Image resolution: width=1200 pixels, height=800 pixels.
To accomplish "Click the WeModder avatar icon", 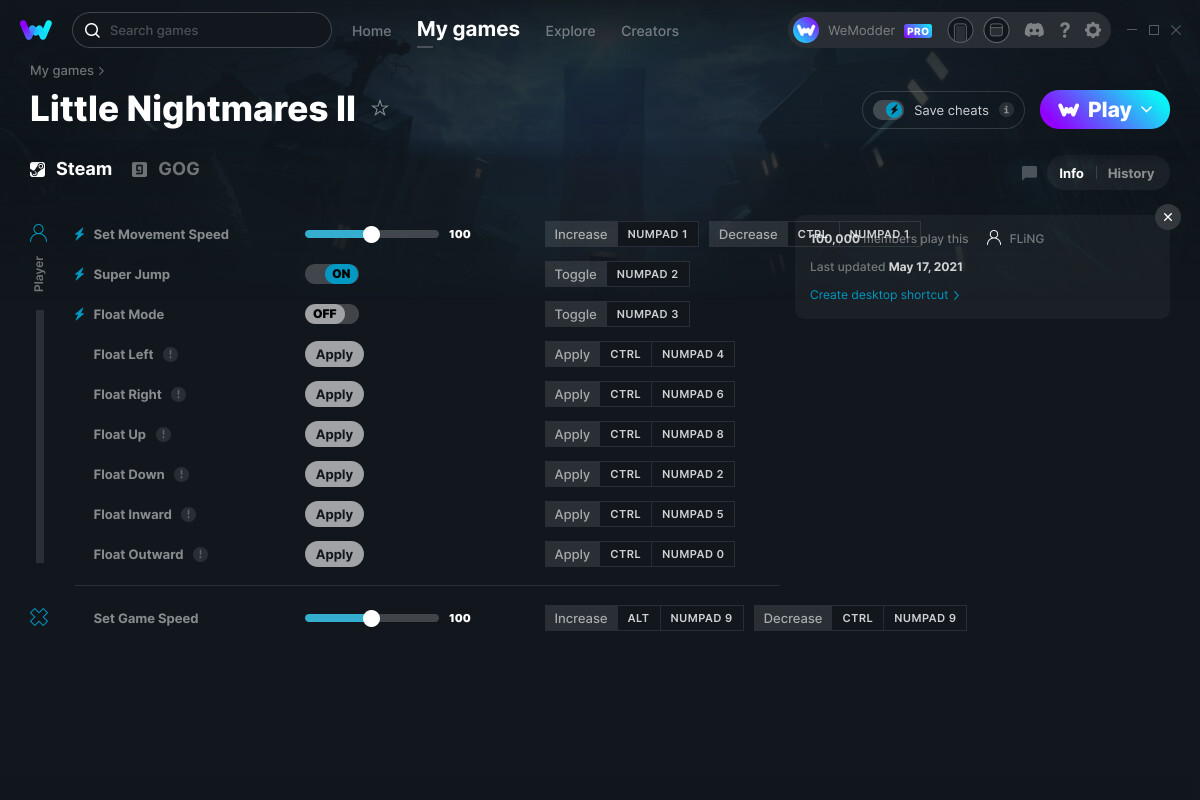I will pyautogui.click(x=806, y=30).
